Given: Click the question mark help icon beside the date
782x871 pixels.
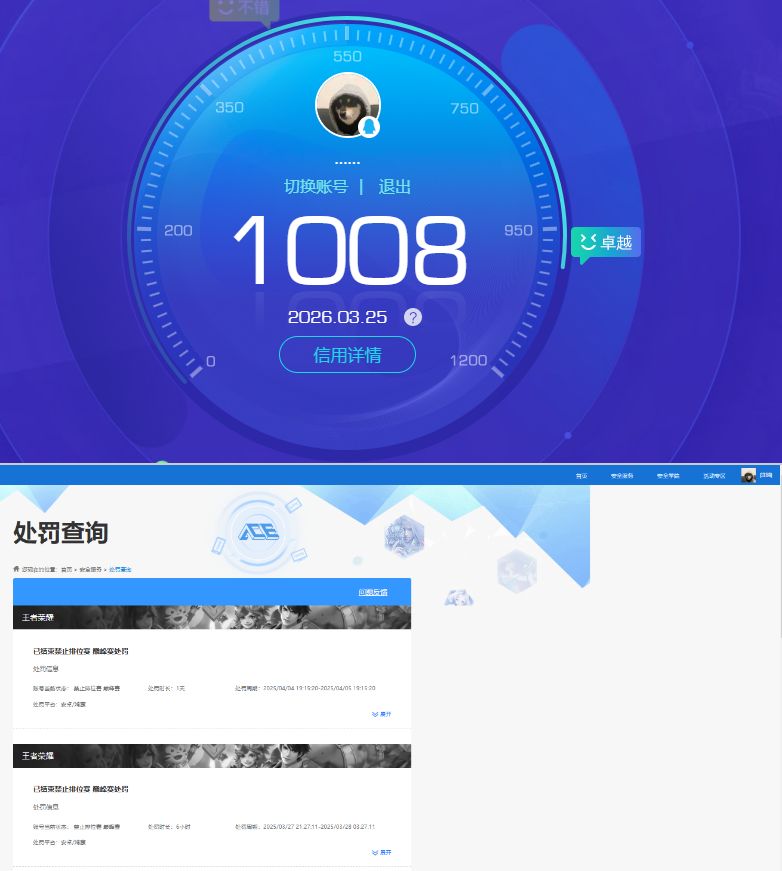Looking at the screenshot, I should pyautogui.click(x=413, y=317).
